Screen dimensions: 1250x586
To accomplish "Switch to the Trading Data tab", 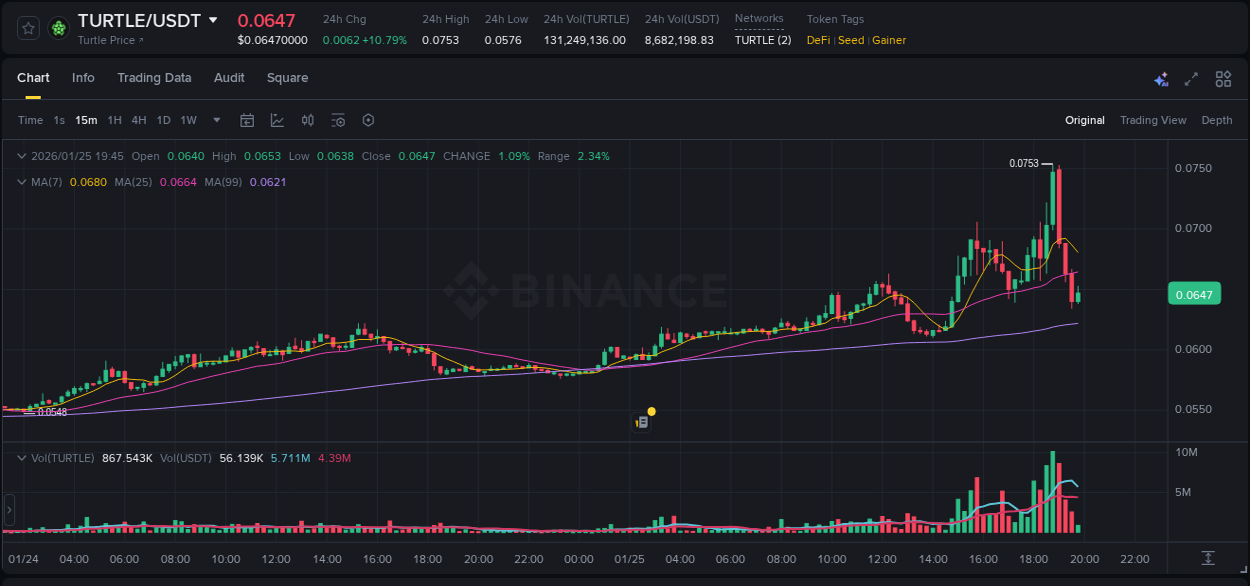I will tap(154, 77).
